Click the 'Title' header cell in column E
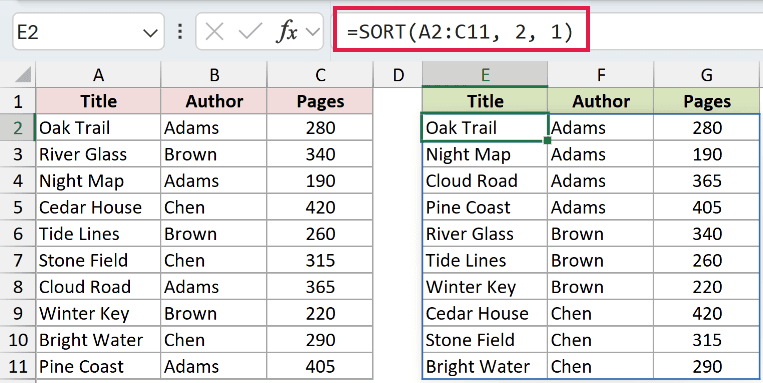Viewport: 763px width, 383px height. [485, 101]
